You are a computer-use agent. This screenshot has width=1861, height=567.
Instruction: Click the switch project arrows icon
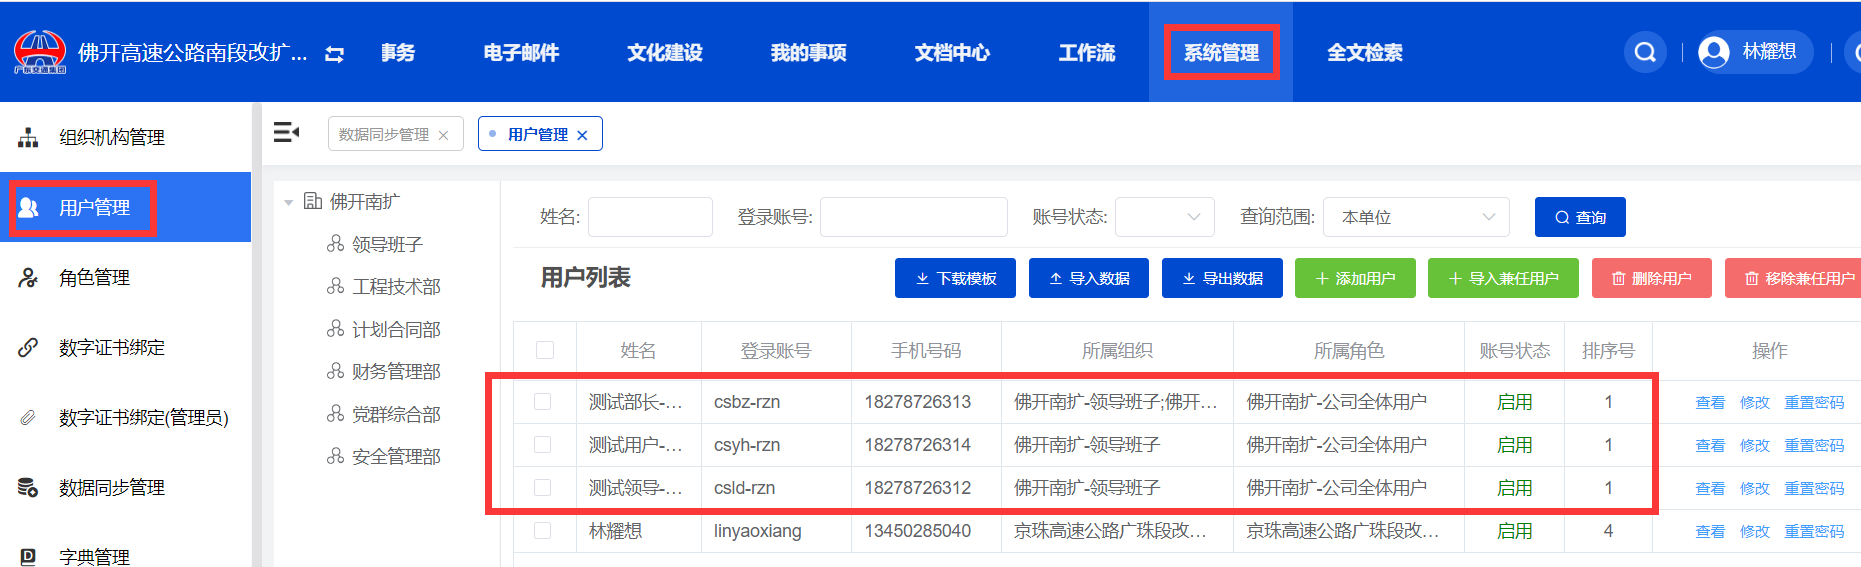point(335,54)
